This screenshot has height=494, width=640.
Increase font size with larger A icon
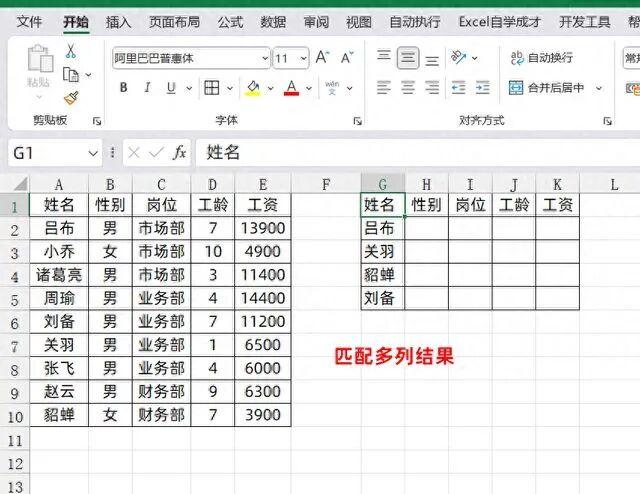coord(322,58)
